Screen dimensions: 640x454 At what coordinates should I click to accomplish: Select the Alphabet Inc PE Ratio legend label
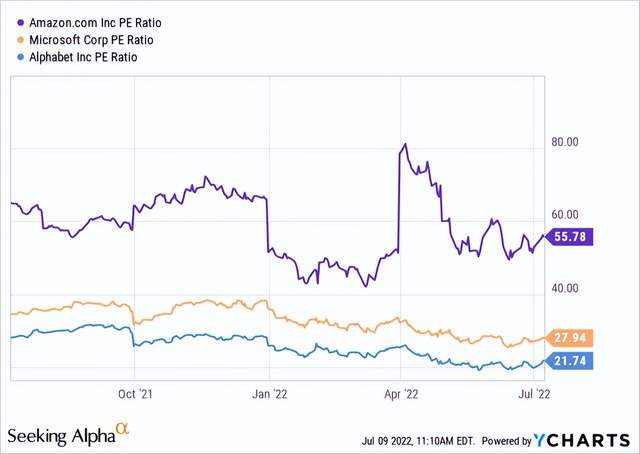(x=83, y=57)
